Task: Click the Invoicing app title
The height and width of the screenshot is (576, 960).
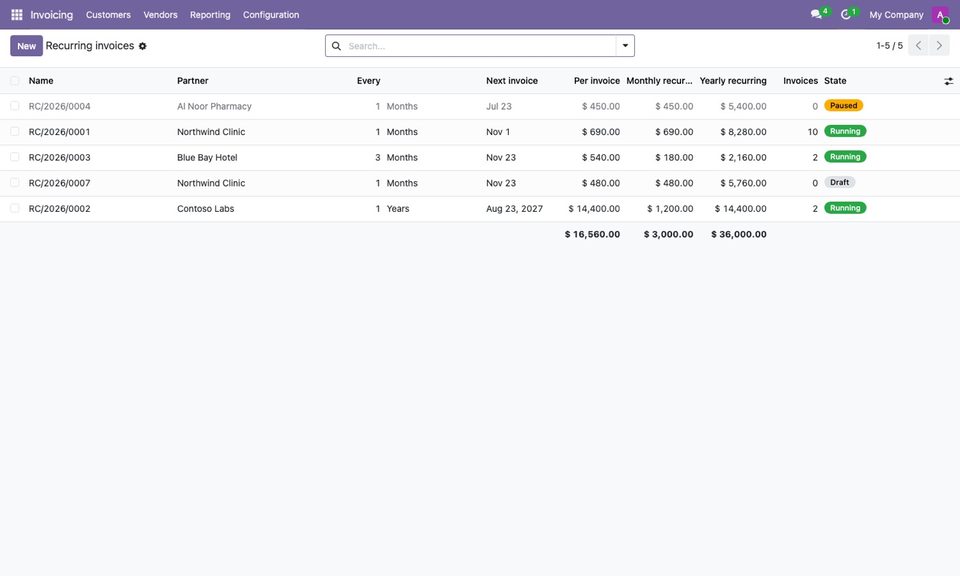Action: (x=51, y=15)
